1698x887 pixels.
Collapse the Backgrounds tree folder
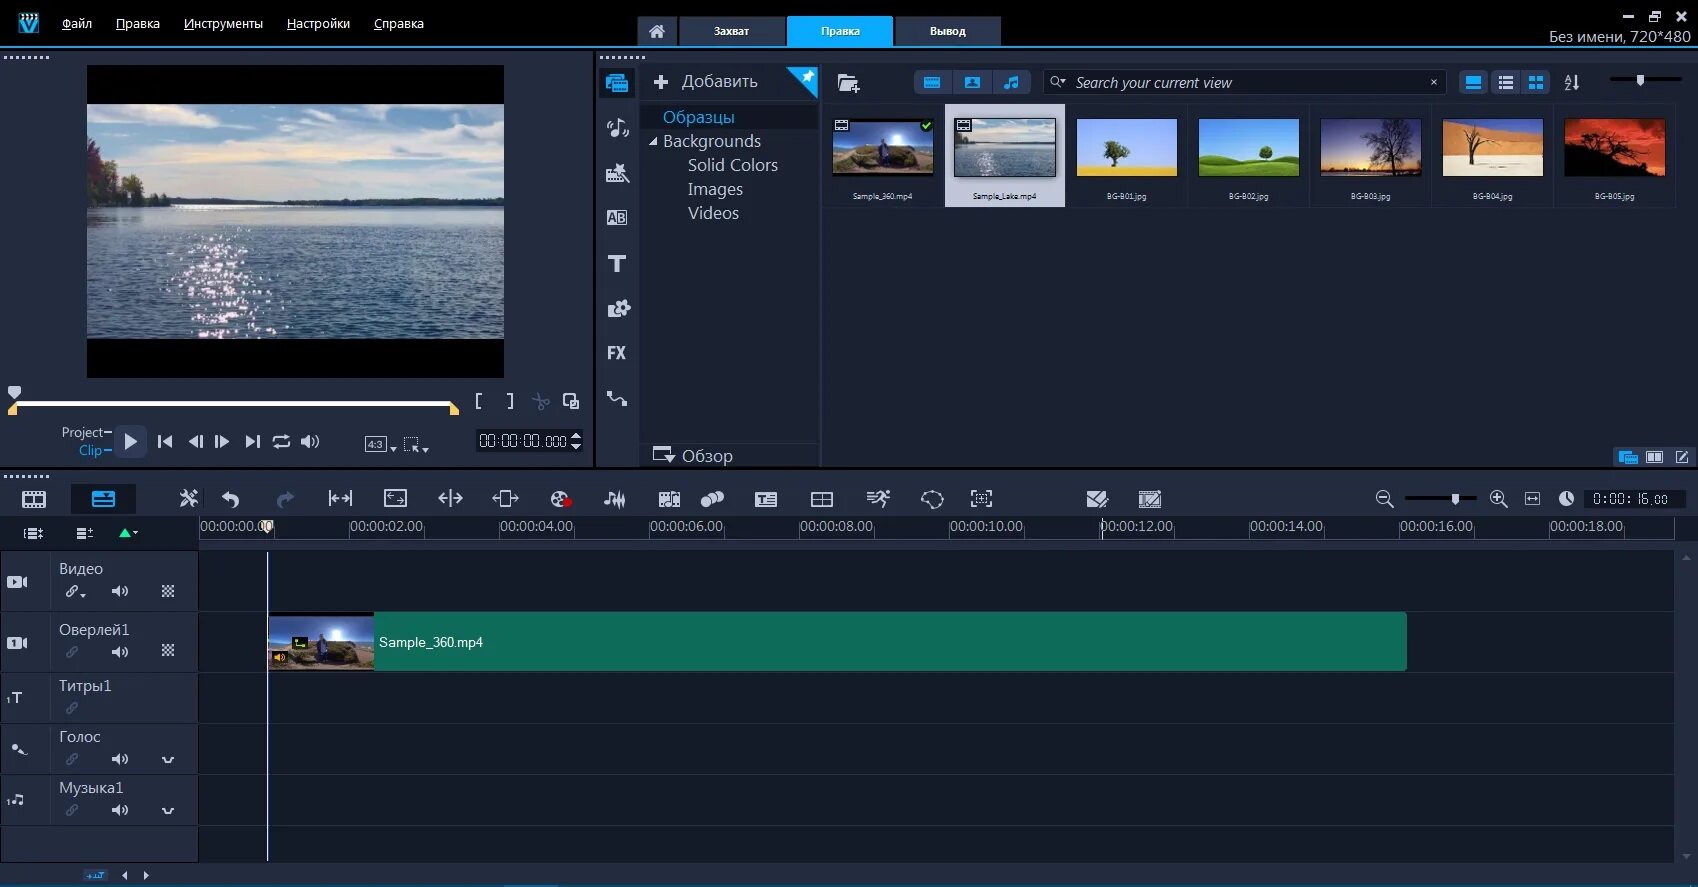(653, 142)
